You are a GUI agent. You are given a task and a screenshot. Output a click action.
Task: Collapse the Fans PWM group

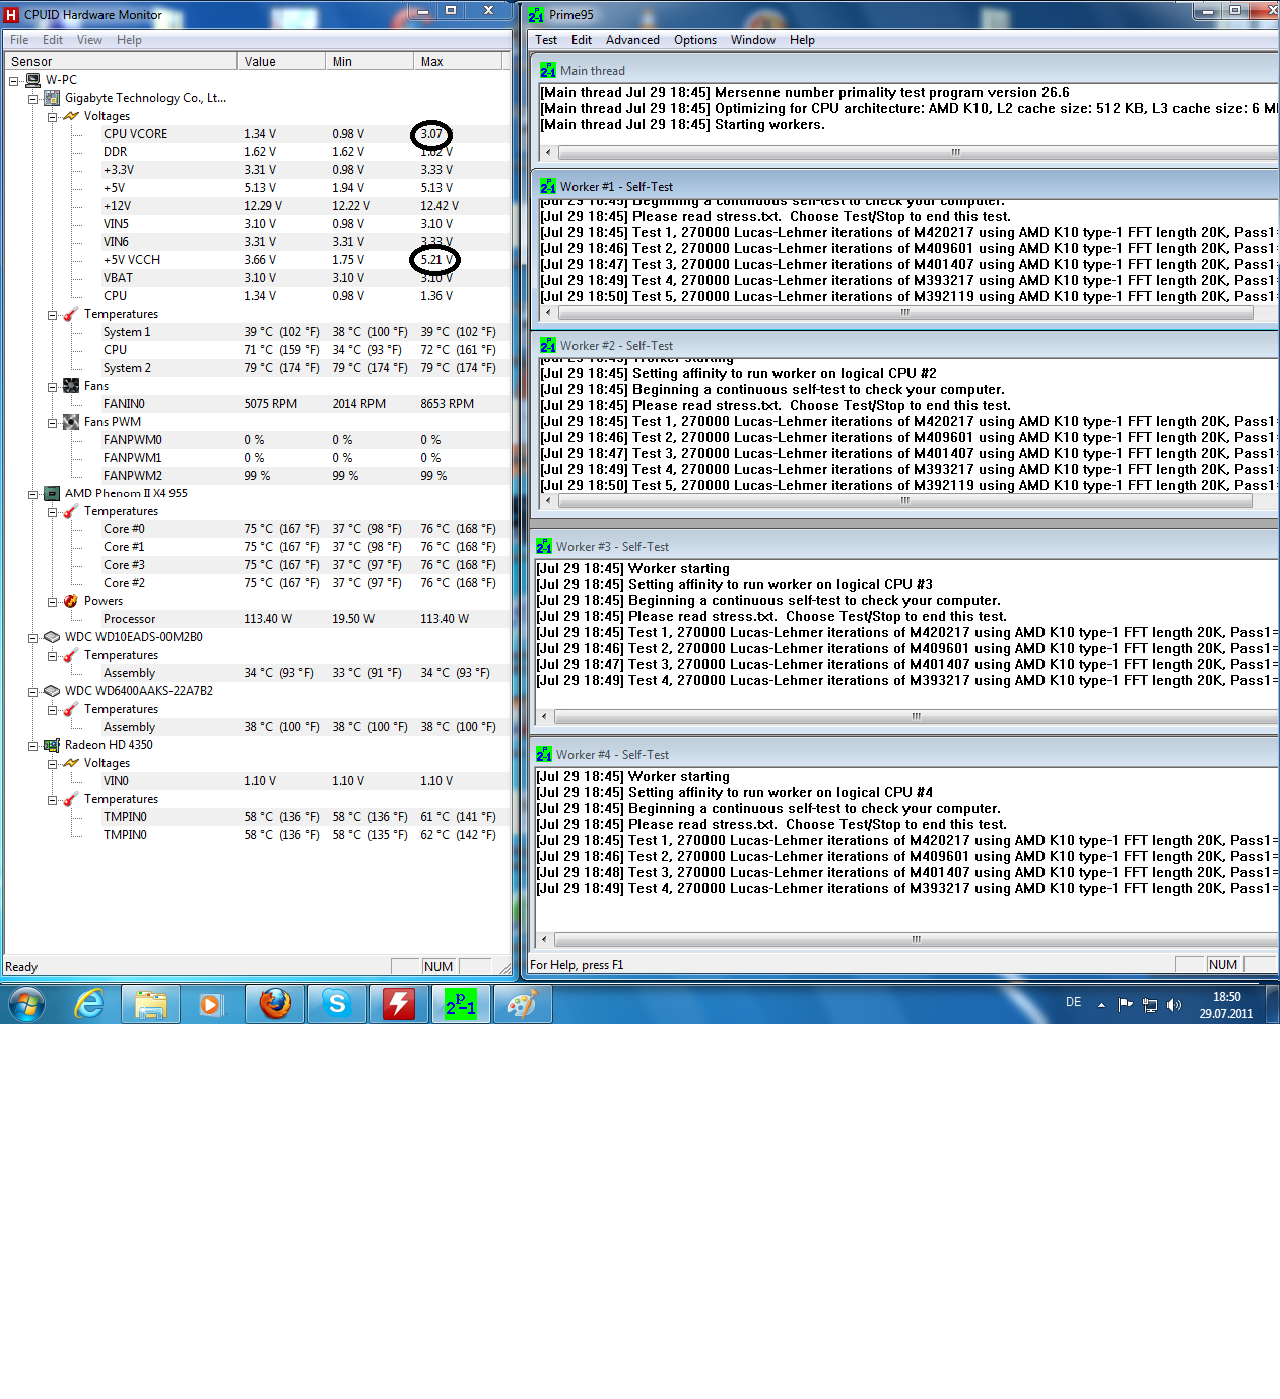tap(52, 422)
